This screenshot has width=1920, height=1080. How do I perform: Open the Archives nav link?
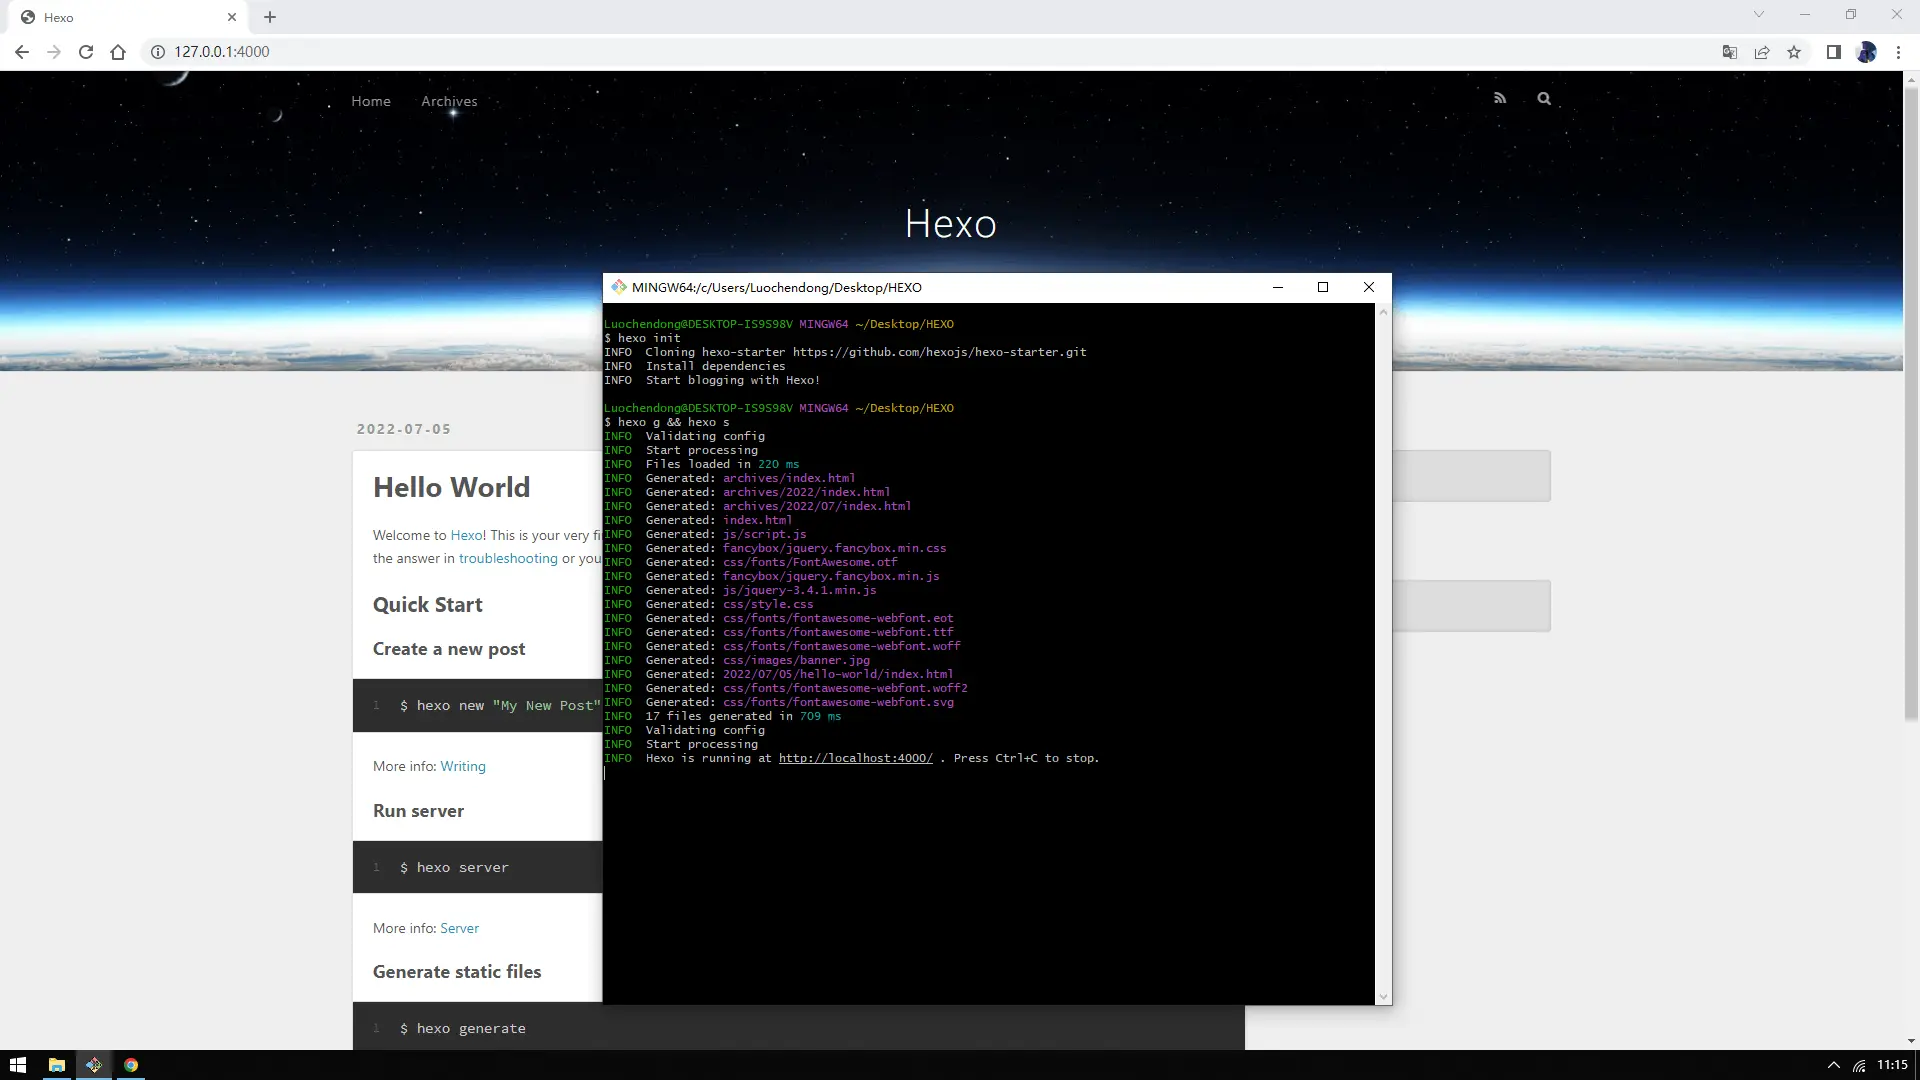pos(449,101)
